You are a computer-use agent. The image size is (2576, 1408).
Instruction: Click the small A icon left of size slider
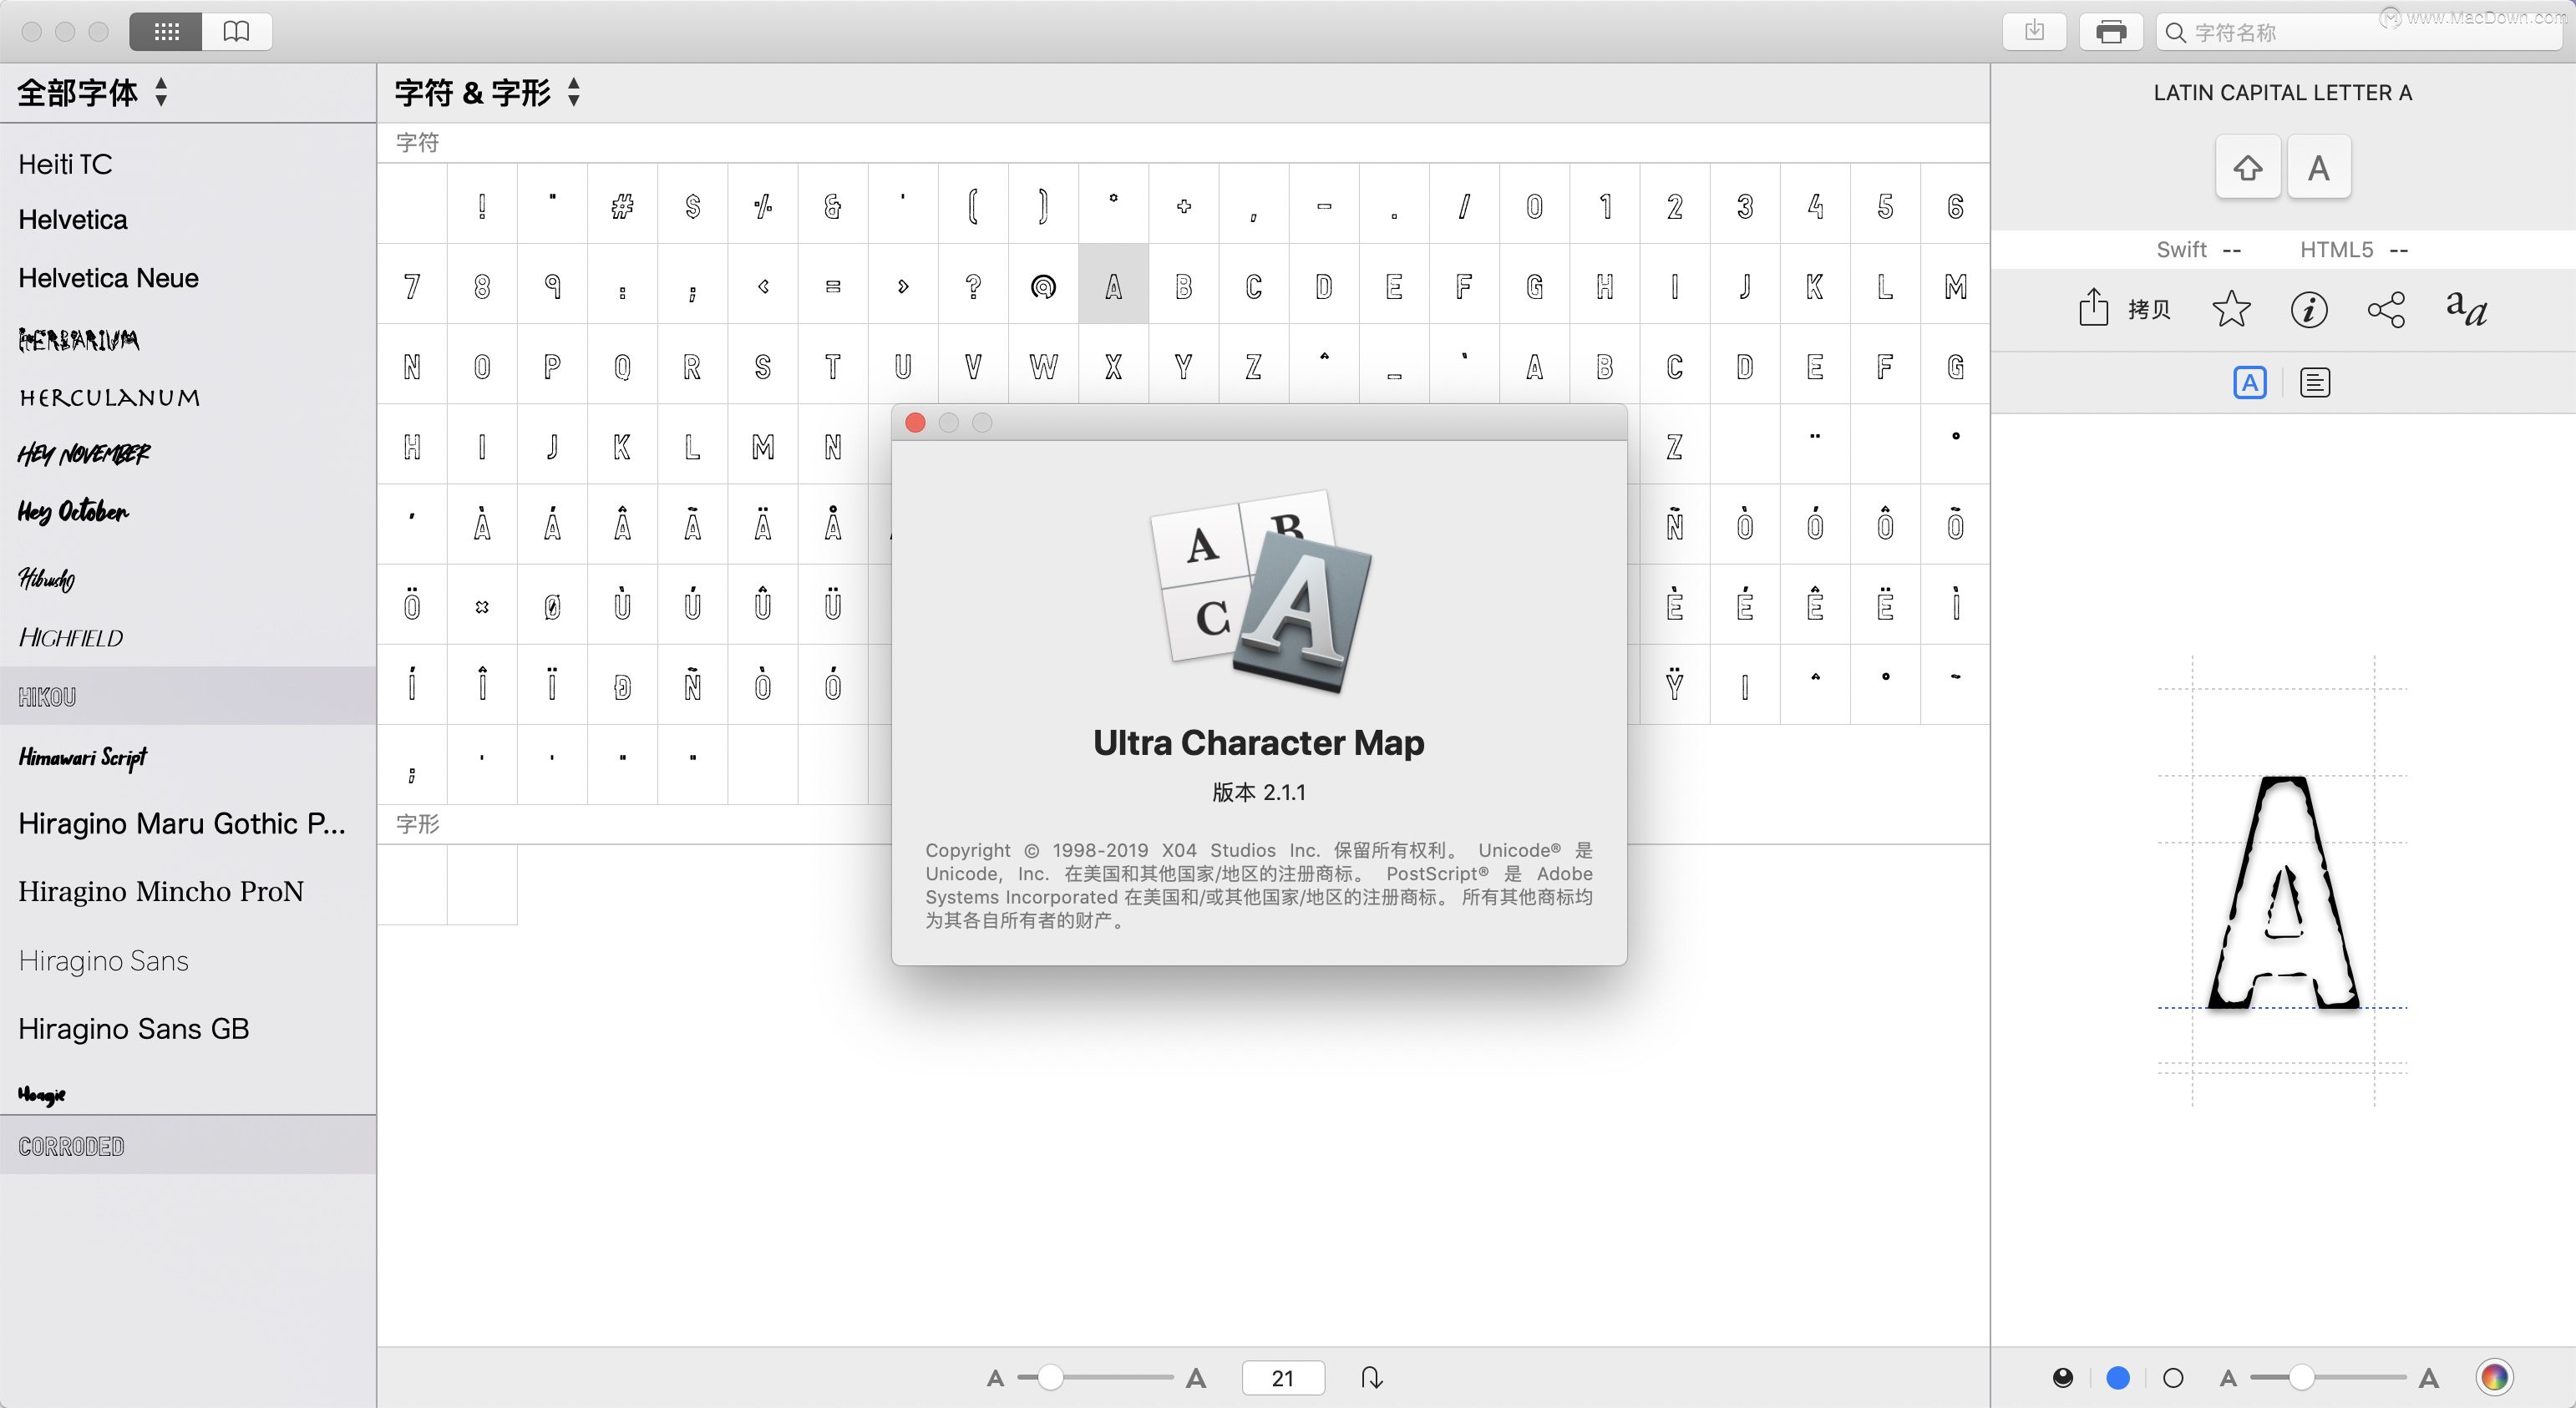(995, 1379)
